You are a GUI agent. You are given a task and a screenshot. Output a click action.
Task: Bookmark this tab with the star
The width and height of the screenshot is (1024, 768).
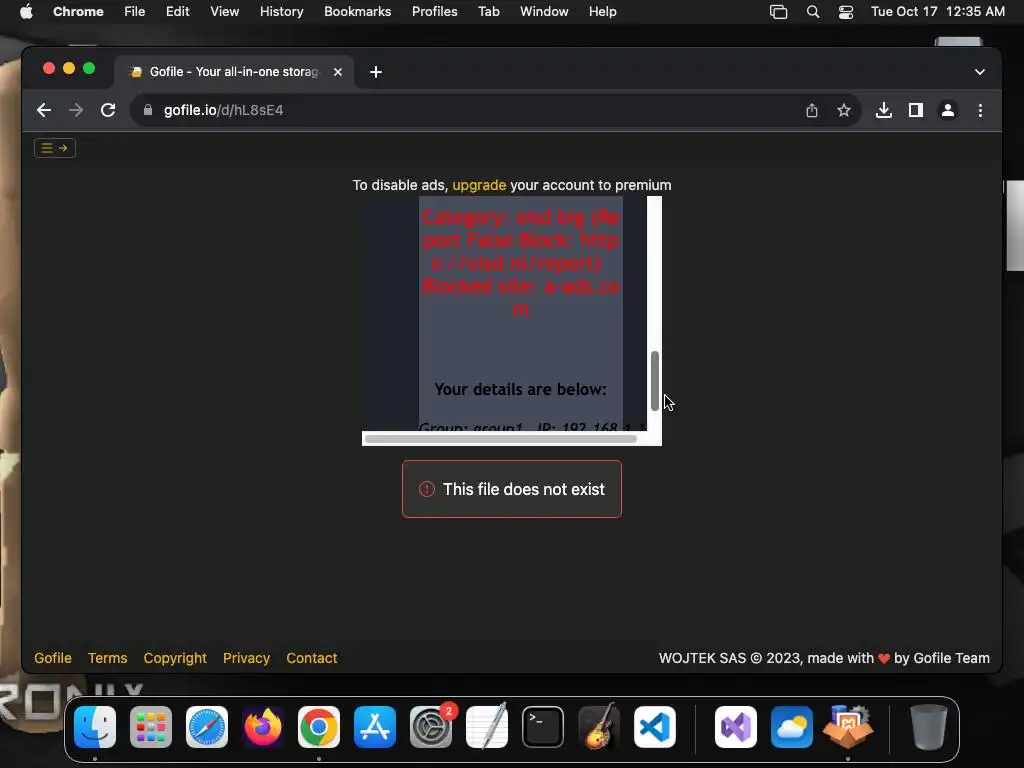coord(844,110)
